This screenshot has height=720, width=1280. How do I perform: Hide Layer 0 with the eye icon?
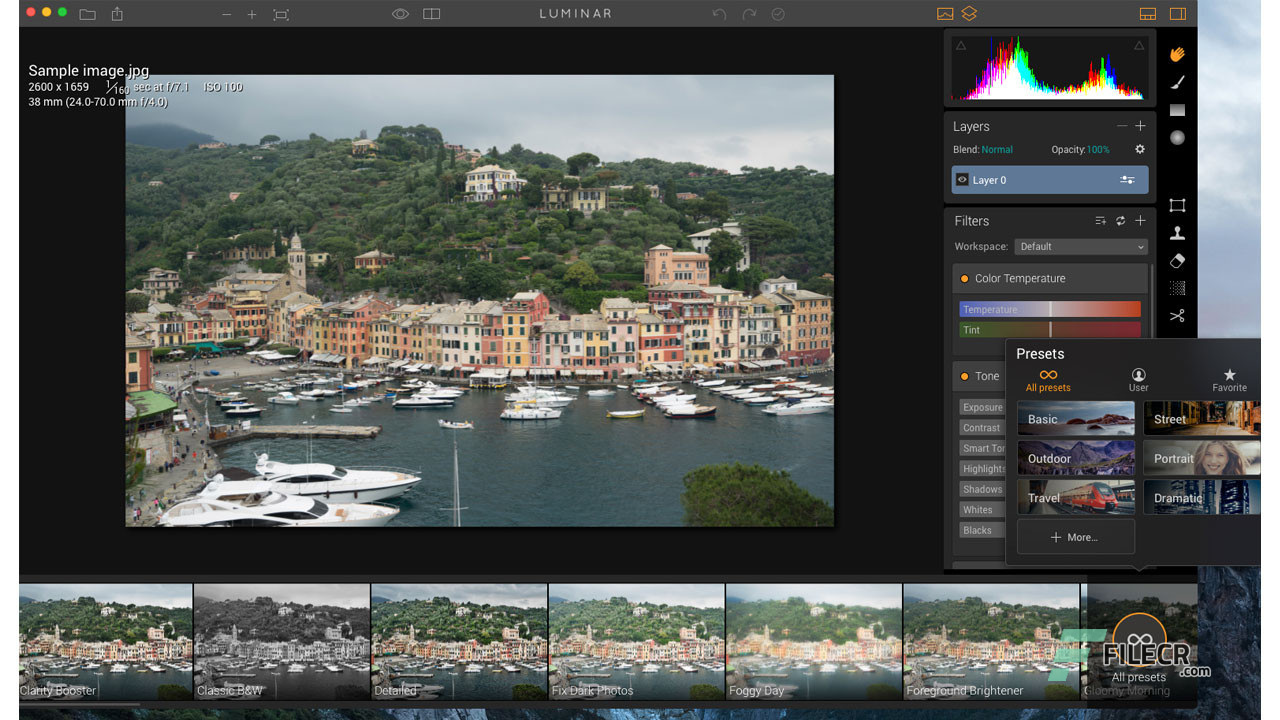pos(962,180)
